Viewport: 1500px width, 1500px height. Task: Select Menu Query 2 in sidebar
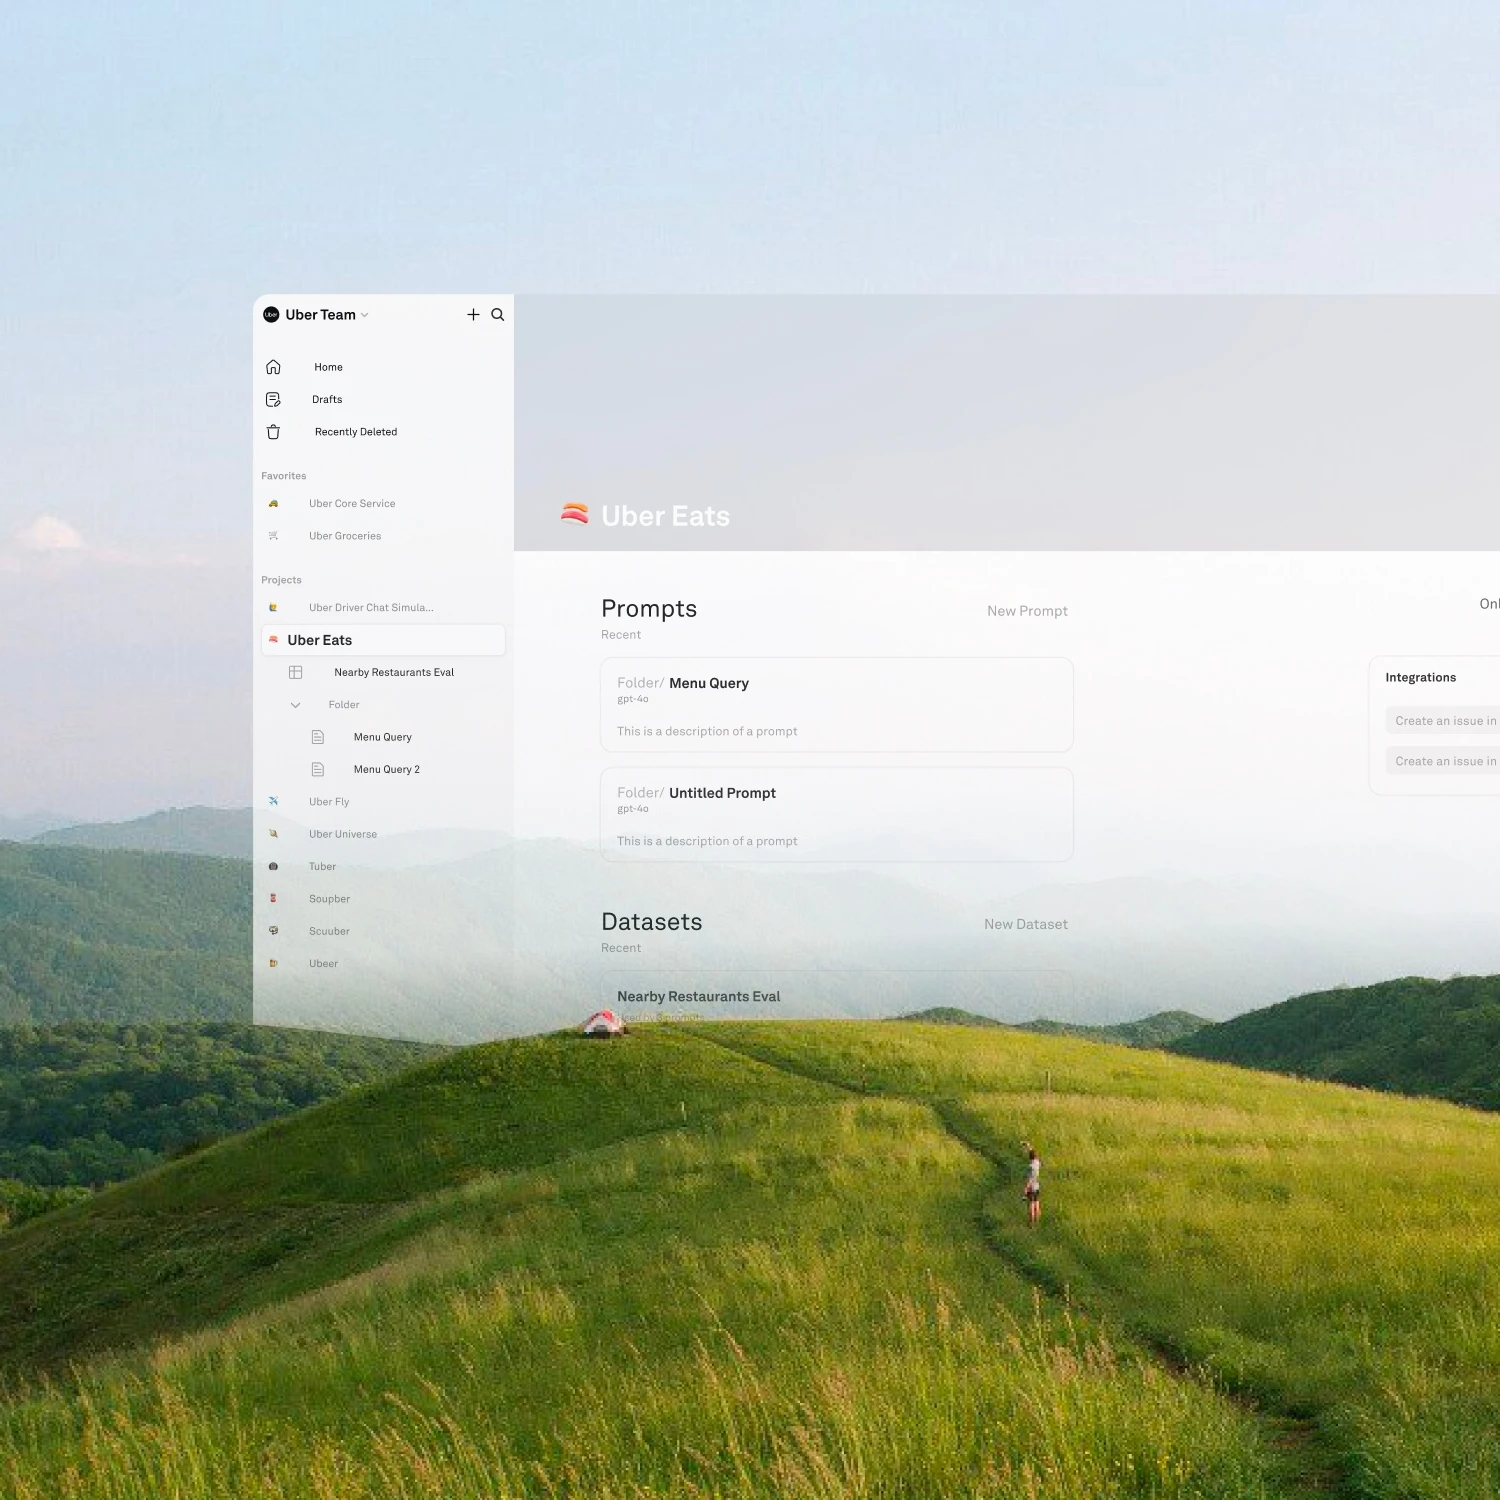point(386,770)
